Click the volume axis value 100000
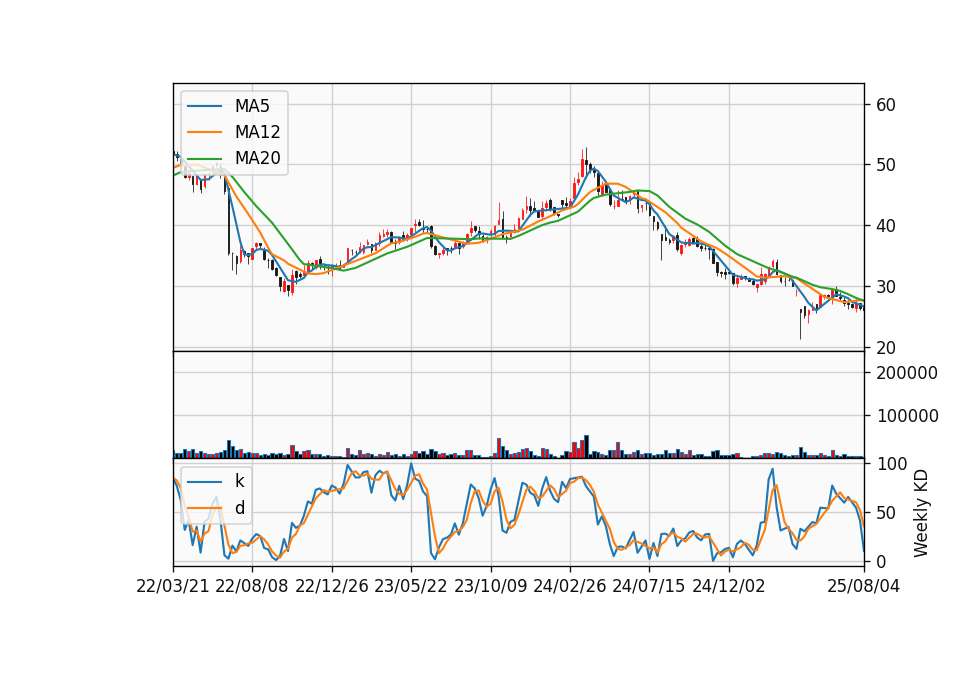960x690 pixels. (907, 416)
